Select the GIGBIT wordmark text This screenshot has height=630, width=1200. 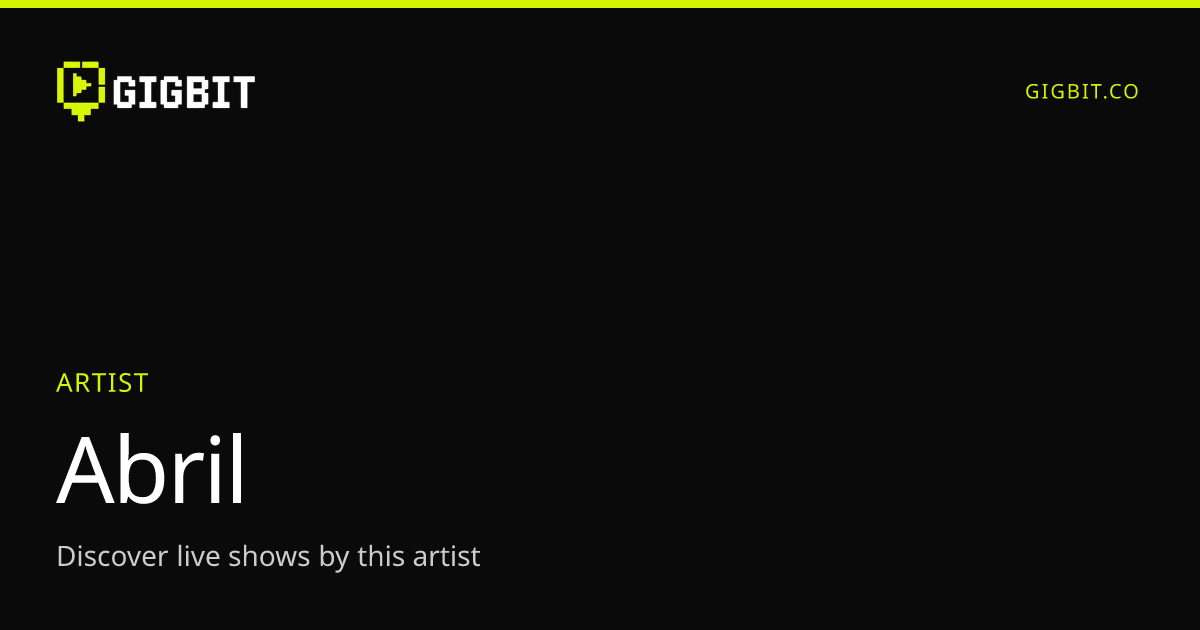pos(184,92)
